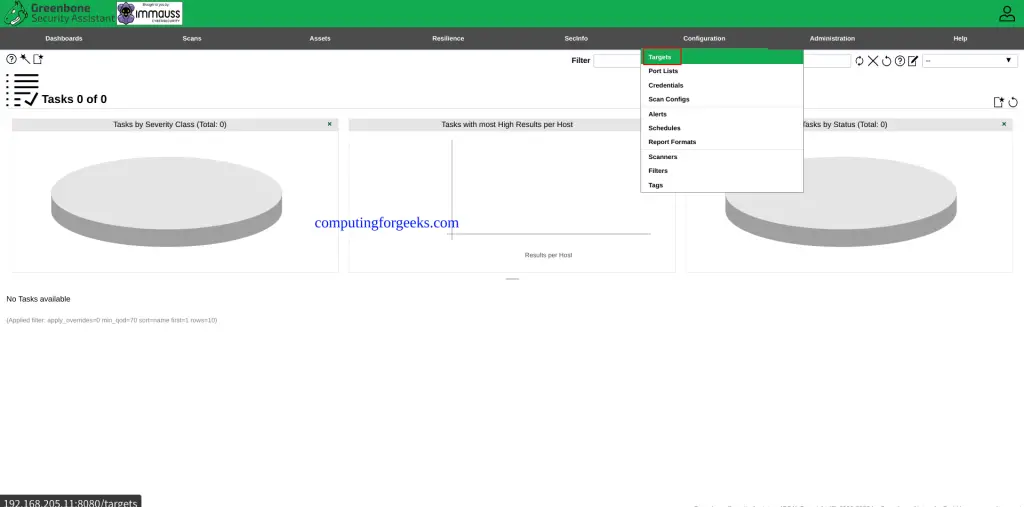Open the filter help question mark icon
The image size is (1024, 507).
pyautogui.click(x=900, y=61)
